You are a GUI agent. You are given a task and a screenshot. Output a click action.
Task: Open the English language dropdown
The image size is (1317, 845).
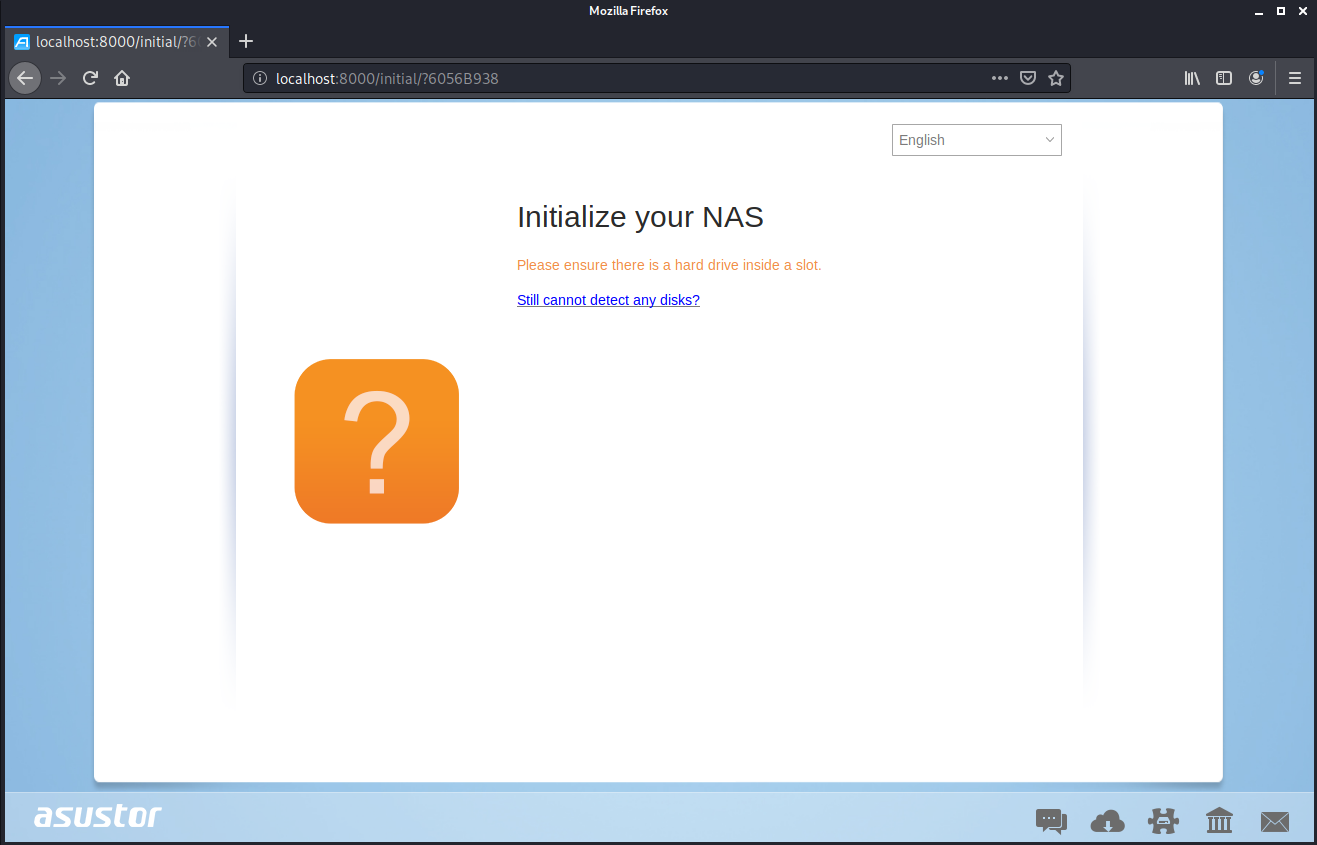(976, 140)
